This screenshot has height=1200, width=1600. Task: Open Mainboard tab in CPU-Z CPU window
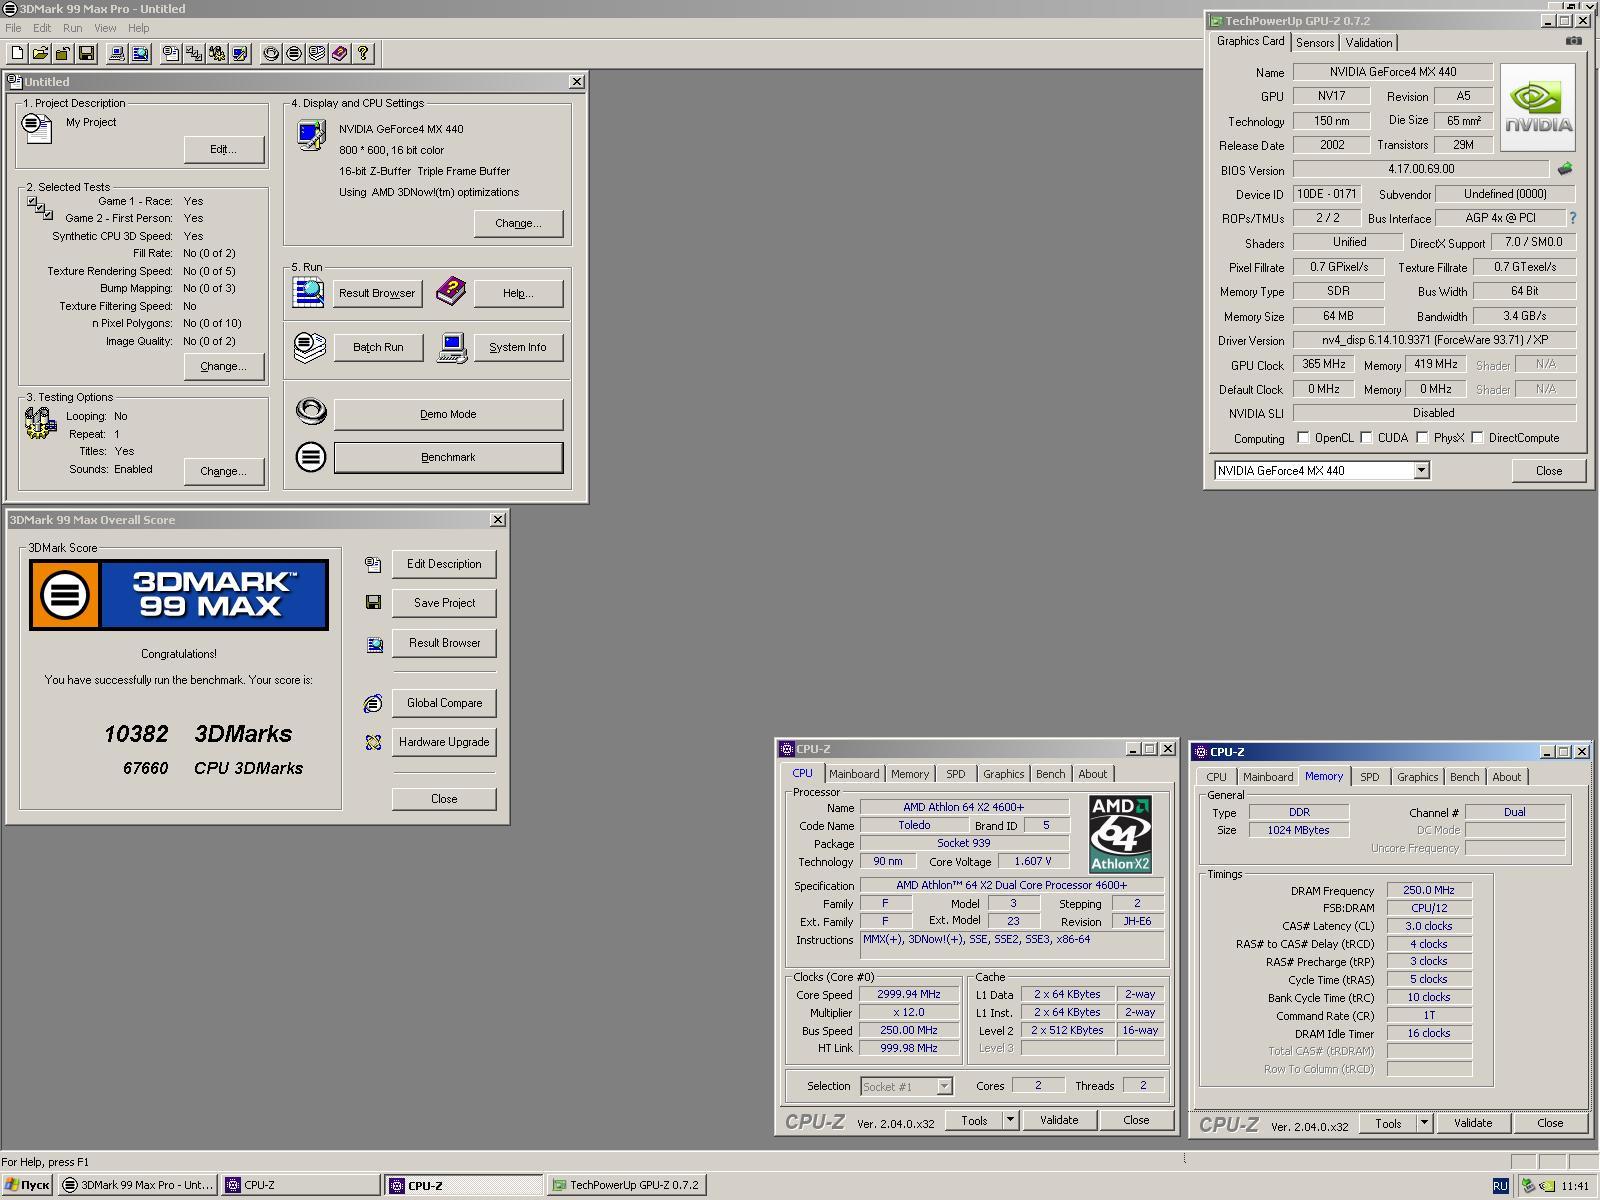point(854,774)
